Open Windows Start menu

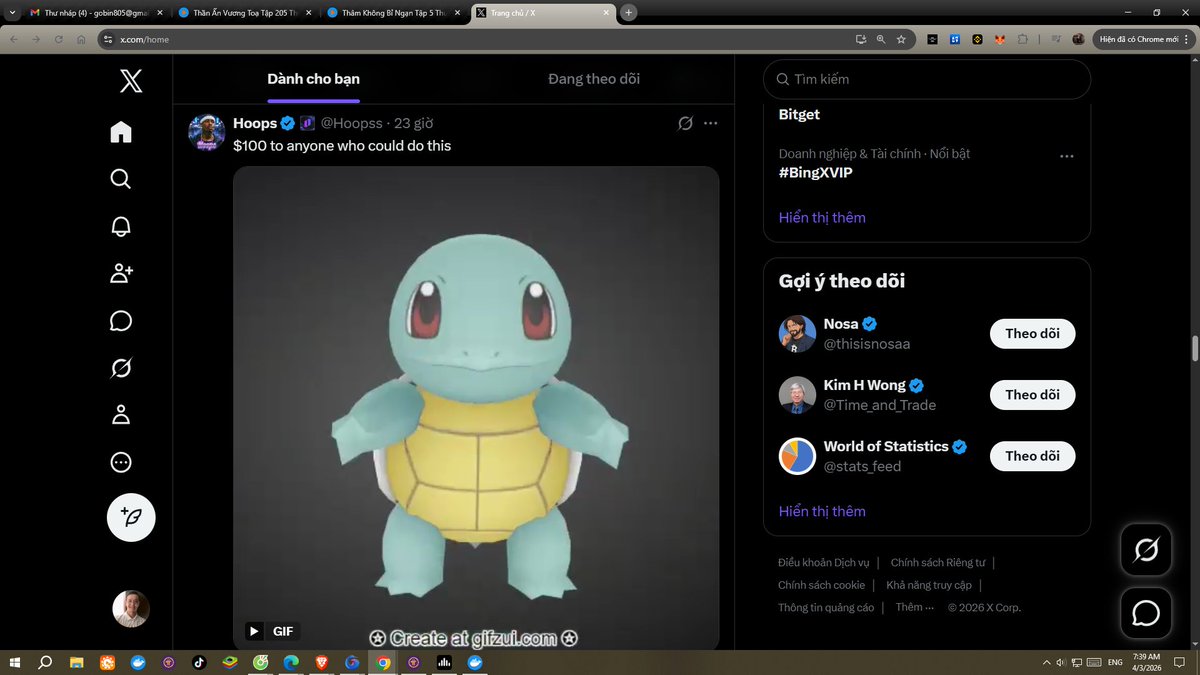tap(15, 663)
